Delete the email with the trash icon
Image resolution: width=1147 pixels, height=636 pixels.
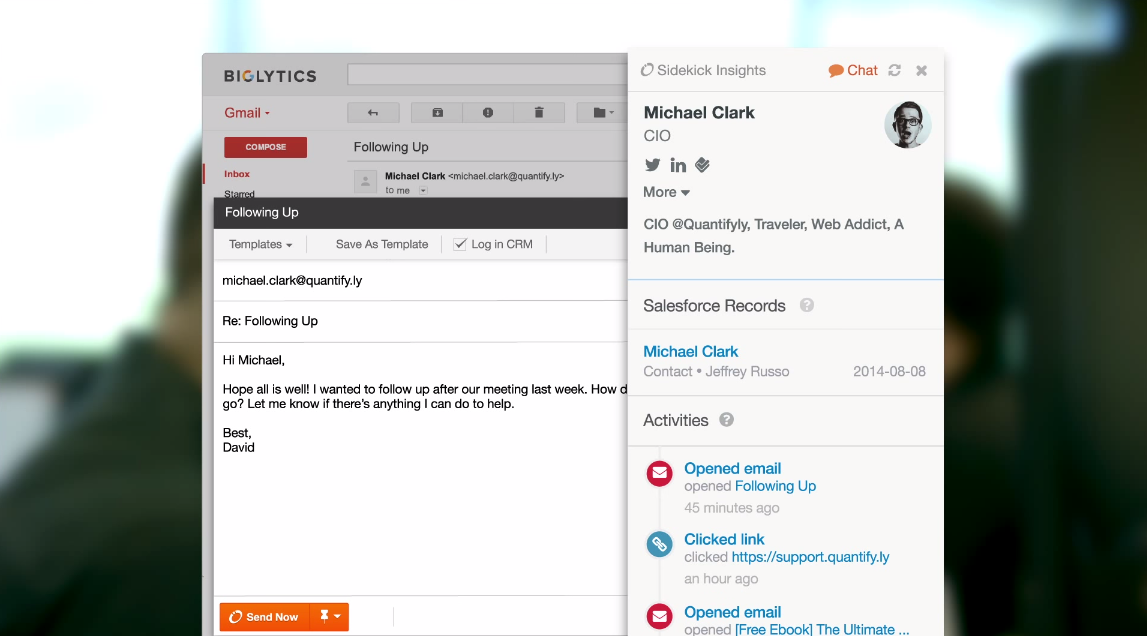pyautogui.click(x=539, y=113)
